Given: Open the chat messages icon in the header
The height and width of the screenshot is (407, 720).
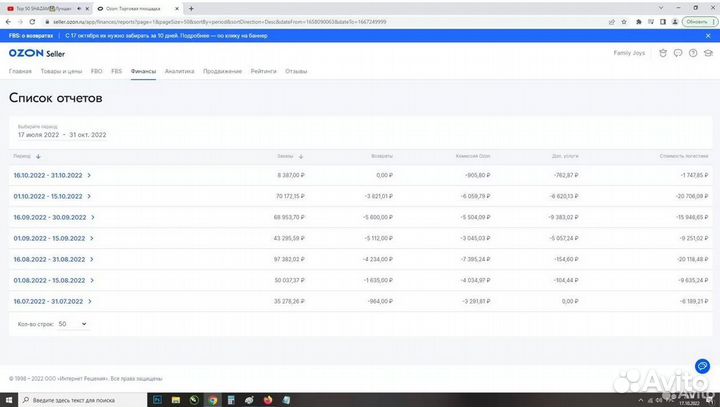Looking at the screenshot, I should point(678,53).
